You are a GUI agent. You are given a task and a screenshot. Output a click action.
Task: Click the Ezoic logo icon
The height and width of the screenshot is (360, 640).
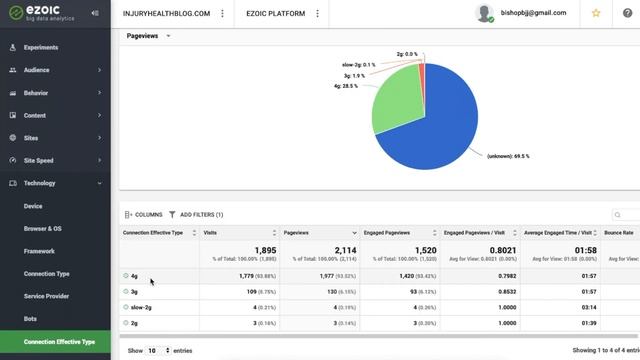point(16,13)
